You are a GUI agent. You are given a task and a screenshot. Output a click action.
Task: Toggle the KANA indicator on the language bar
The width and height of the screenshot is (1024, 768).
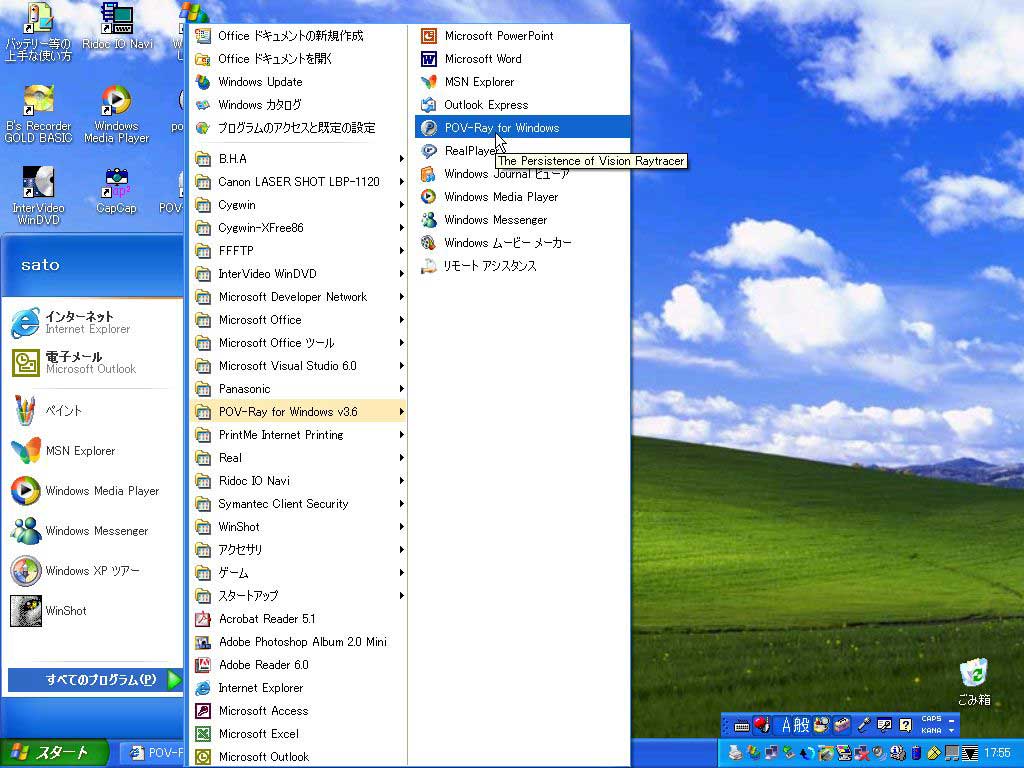pyautogui.click(x=931, y=731)
